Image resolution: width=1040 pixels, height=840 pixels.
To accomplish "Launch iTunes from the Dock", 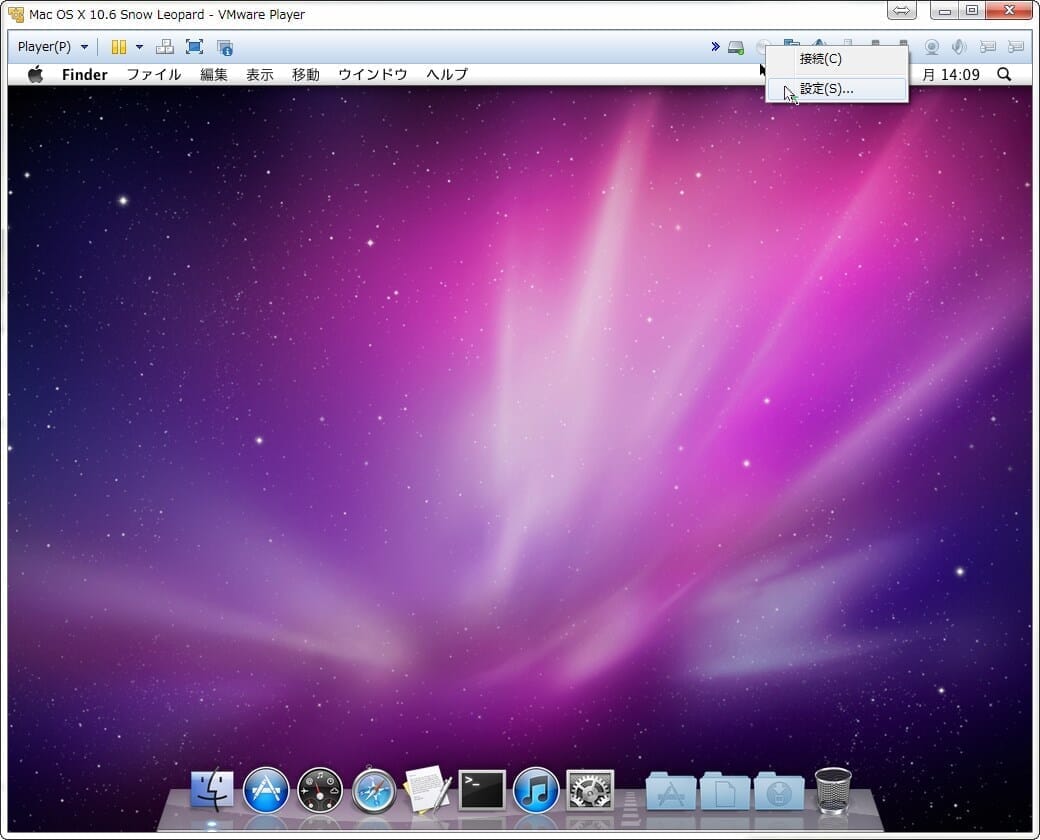I will tap(536, 790).
